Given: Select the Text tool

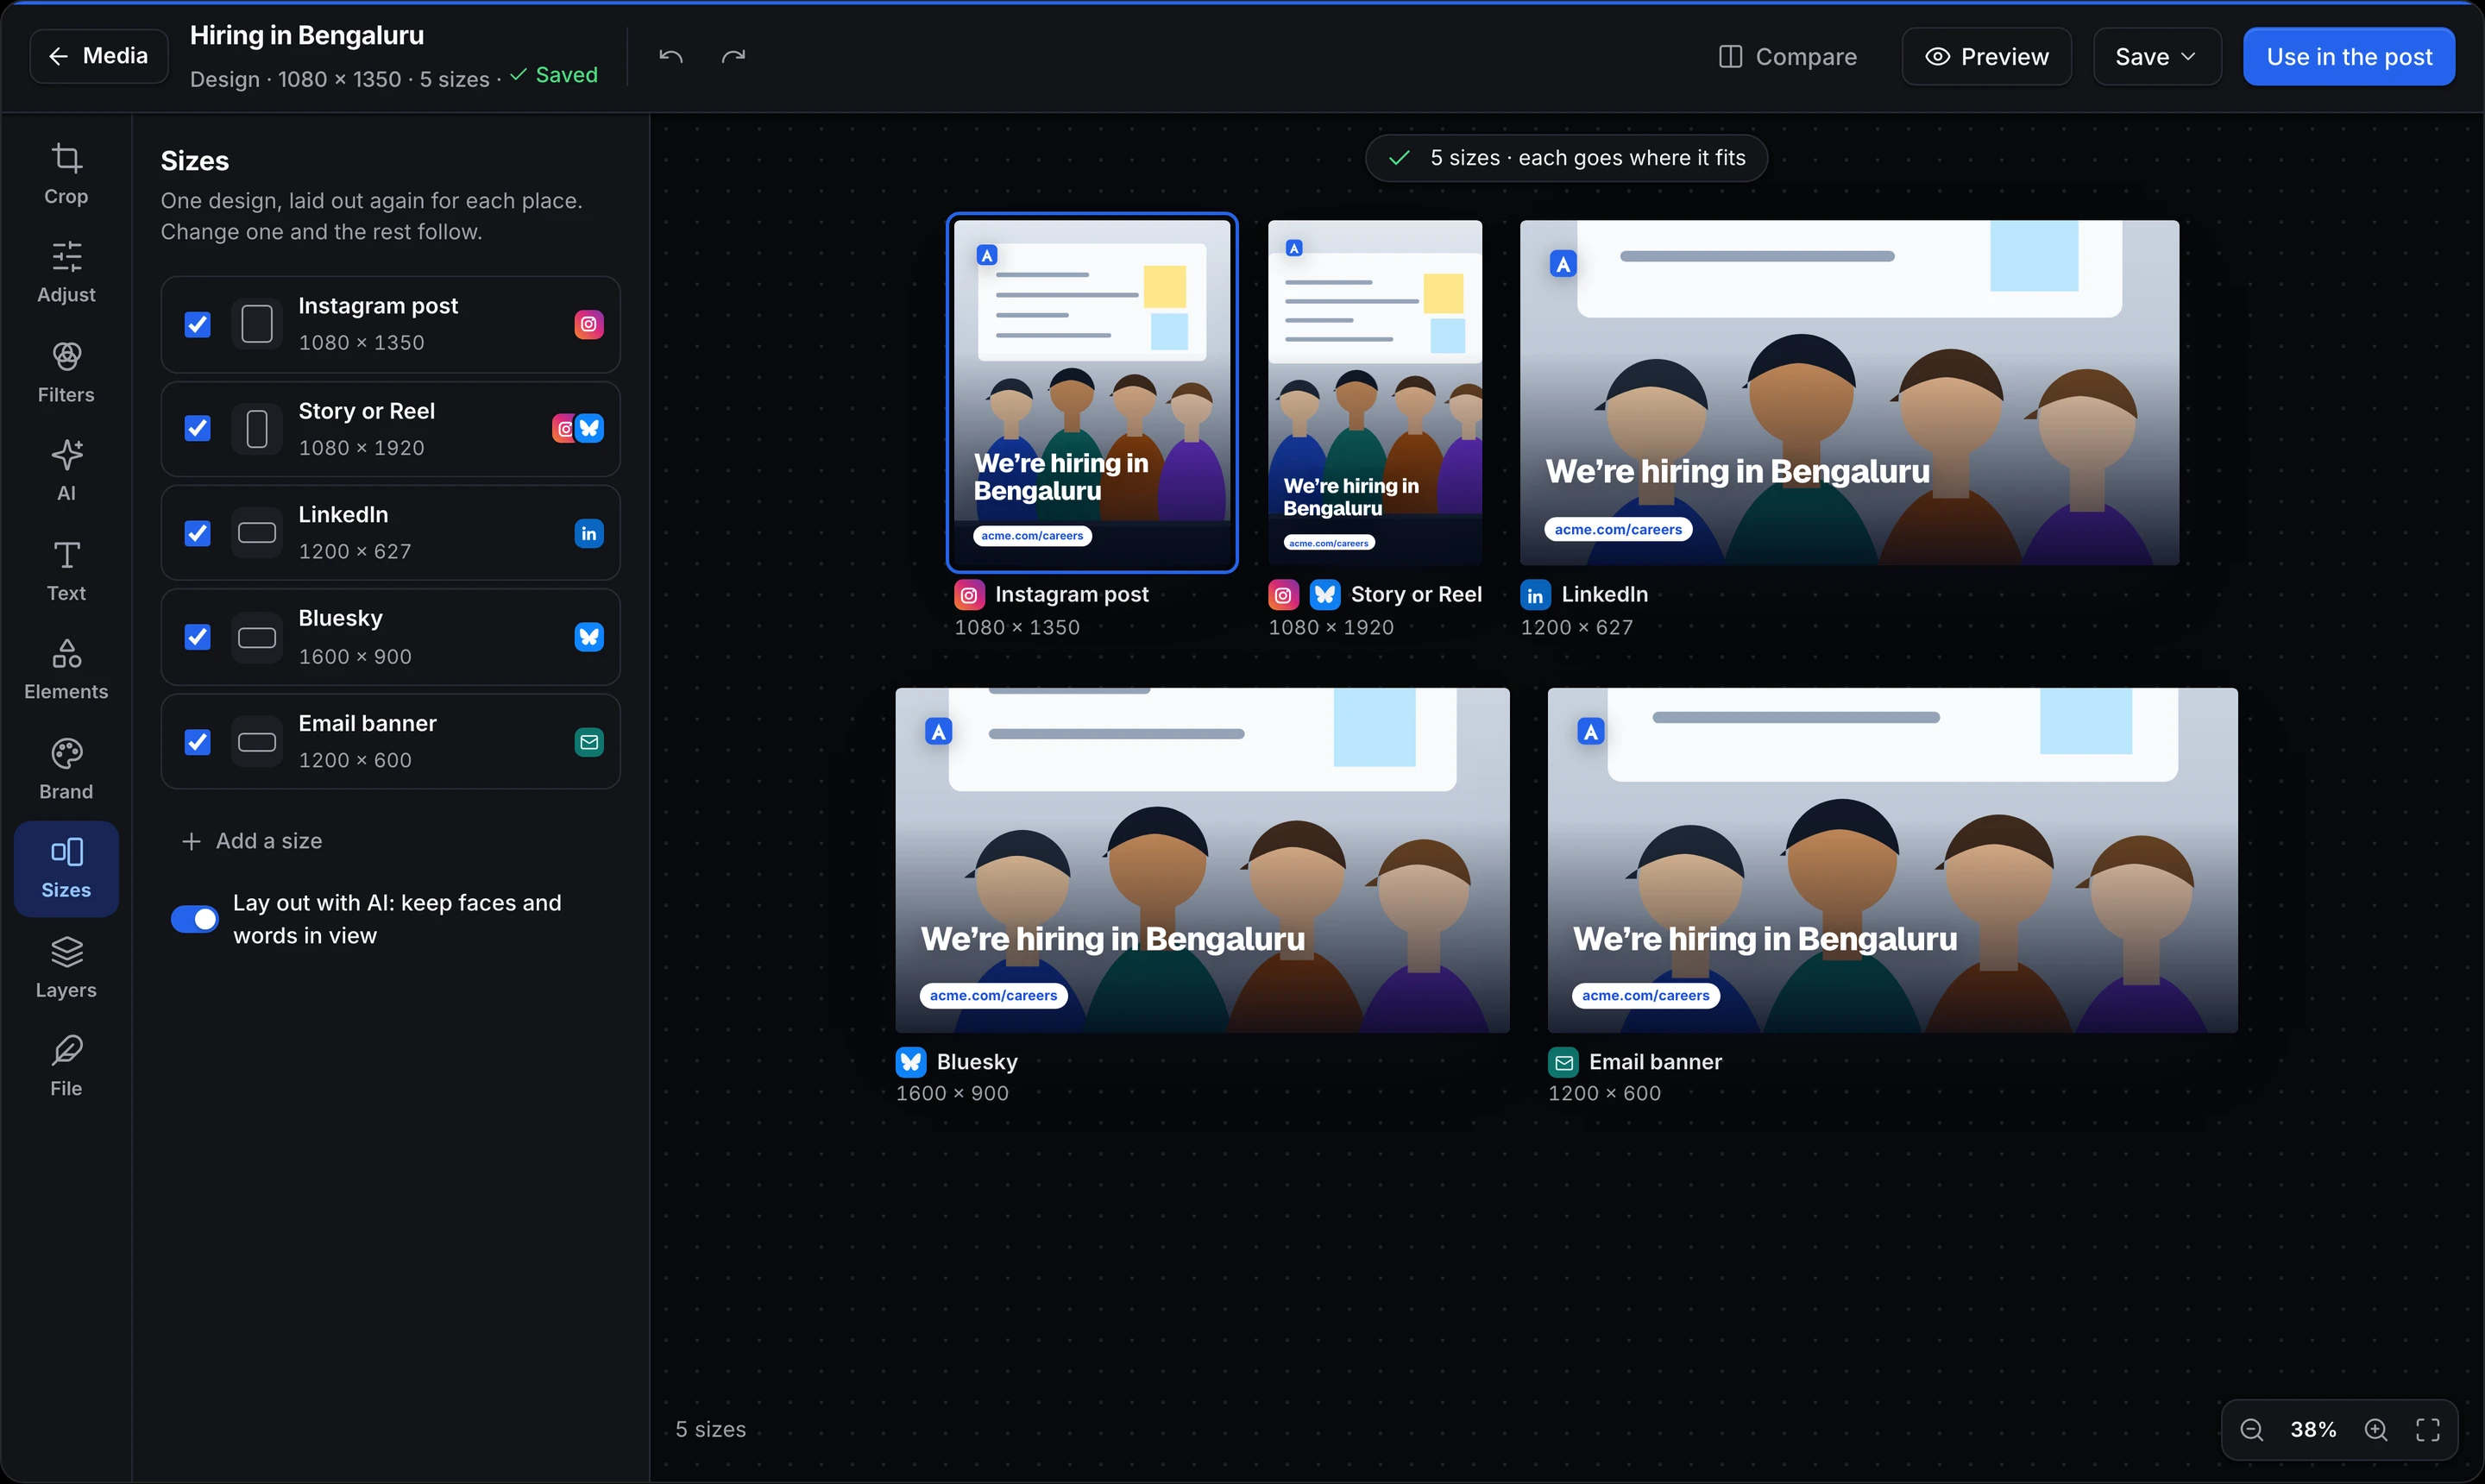Looking at the screenshot, I should point(66,570).
